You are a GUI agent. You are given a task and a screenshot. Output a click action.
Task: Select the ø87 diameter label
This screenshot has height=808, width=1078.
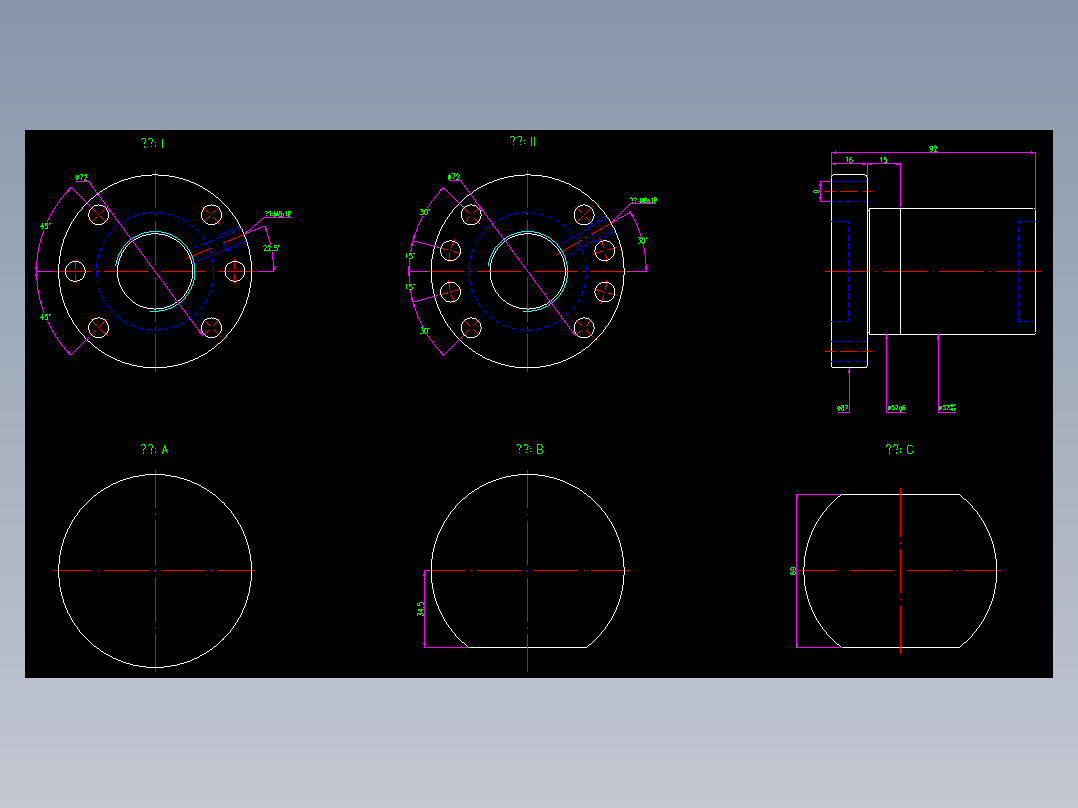(x=842, y=408)
